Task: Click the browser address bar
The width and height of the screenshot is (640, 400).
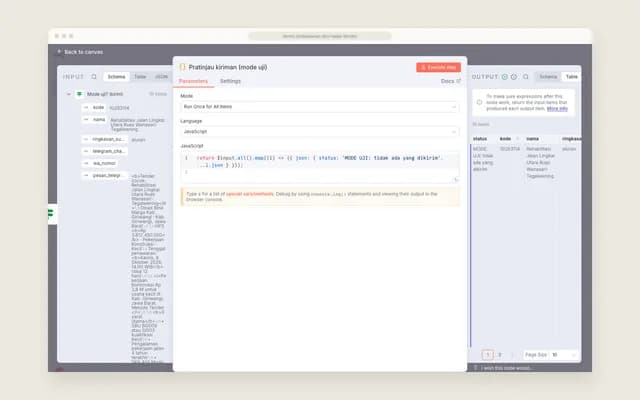Action: [x=320, y=36]
